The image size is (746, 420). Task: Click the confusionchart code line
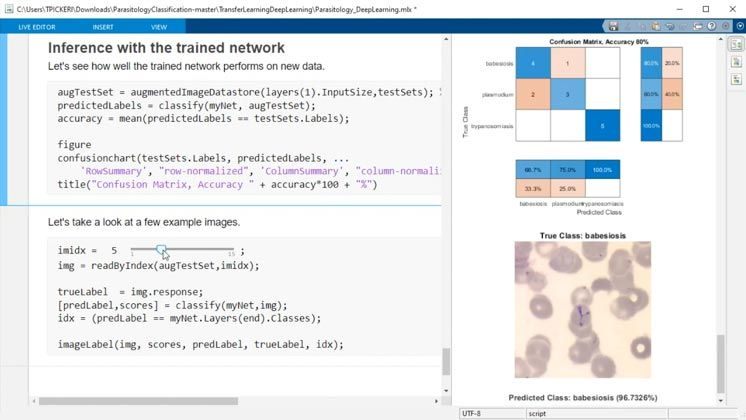coord(203,158)
